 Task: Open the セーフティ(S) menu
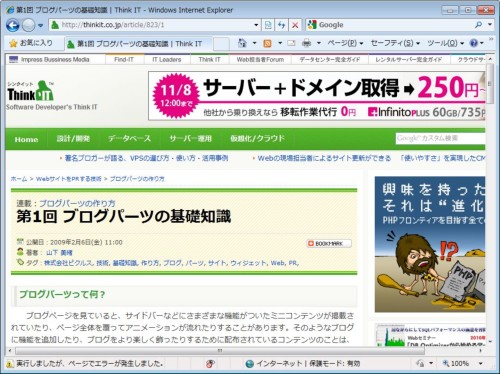click(395, 43)
